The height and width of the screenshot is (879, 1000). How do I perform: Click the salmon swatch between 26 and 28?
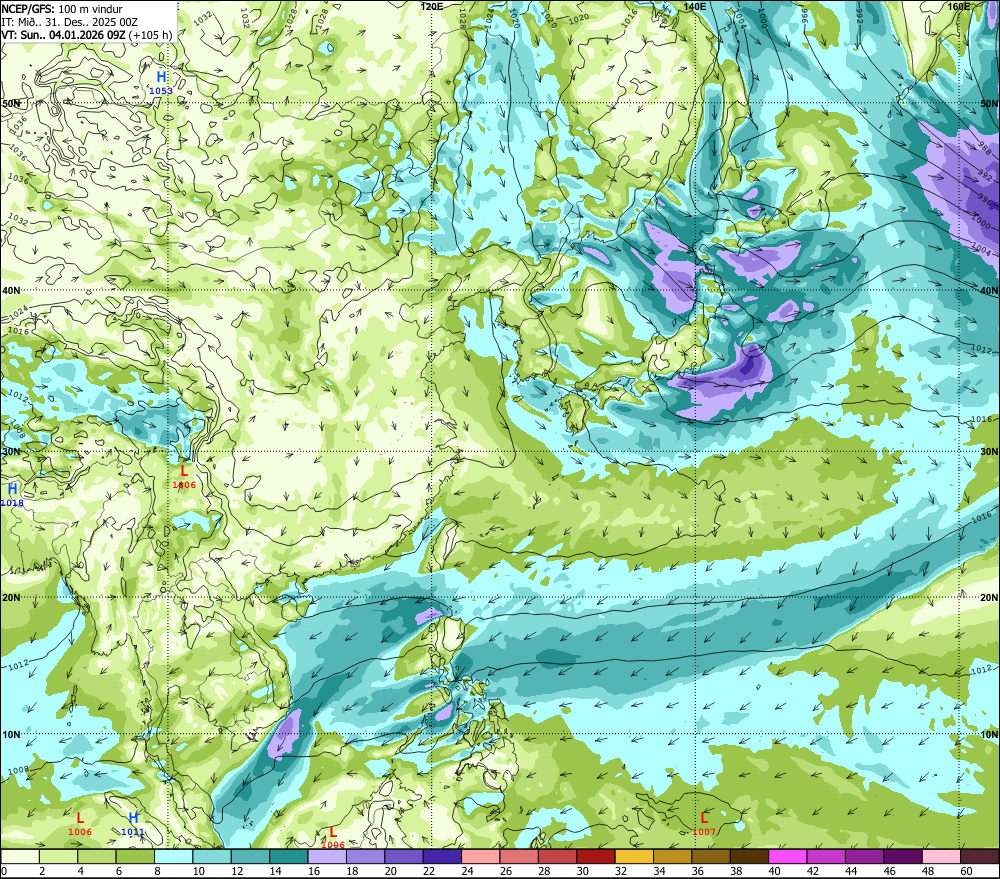pyautogui.click(x=519, y=856)
